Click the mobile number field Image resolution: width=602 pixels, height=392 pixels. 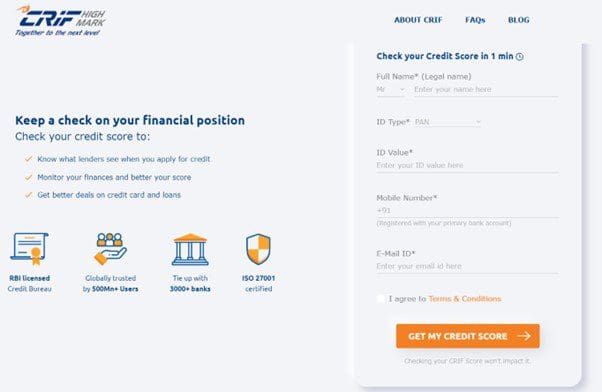click(467, 211)
